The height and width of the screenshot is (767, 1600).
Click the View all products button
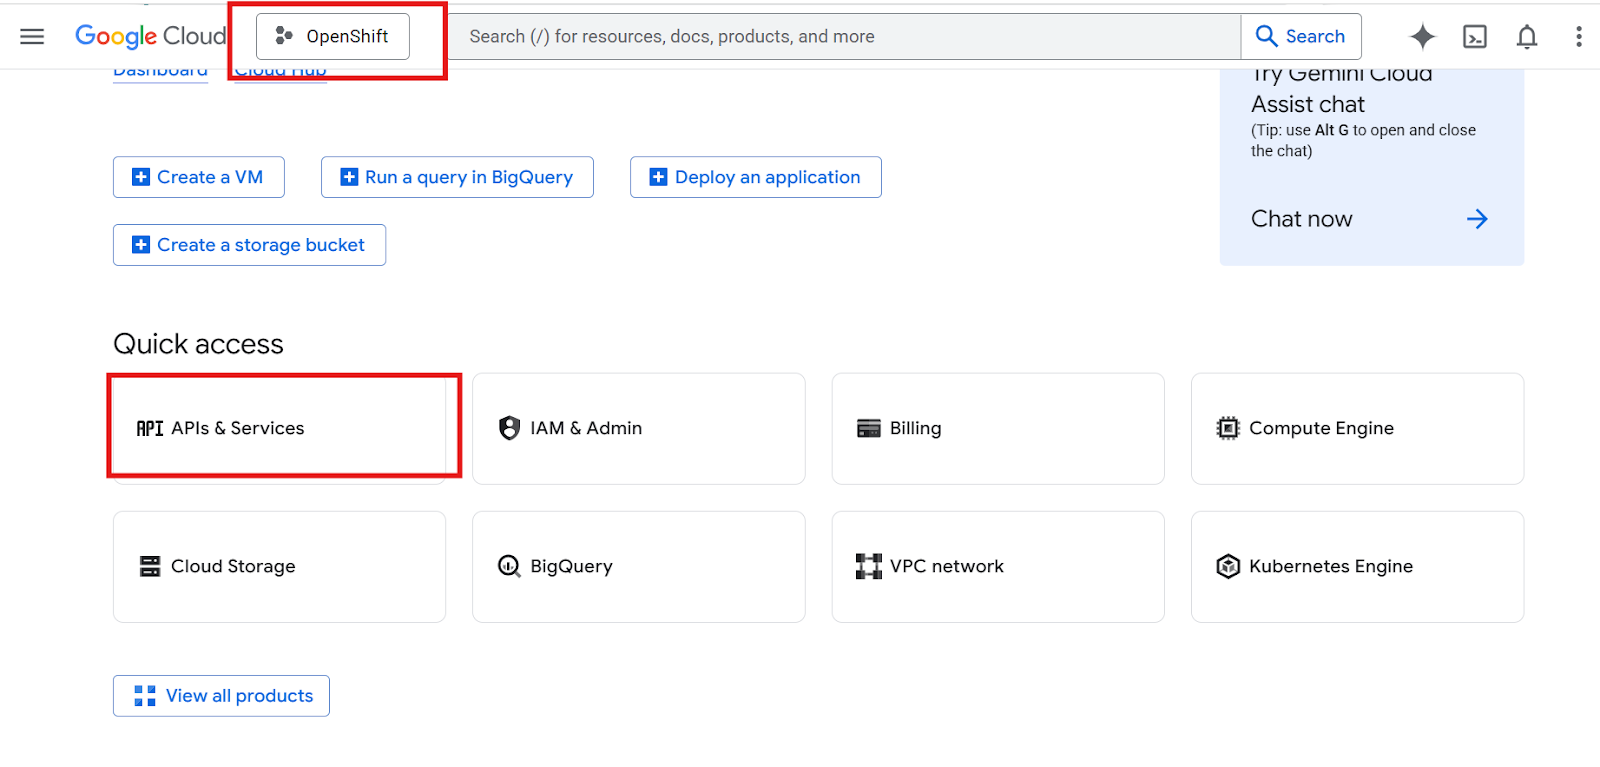click(221, 696)
